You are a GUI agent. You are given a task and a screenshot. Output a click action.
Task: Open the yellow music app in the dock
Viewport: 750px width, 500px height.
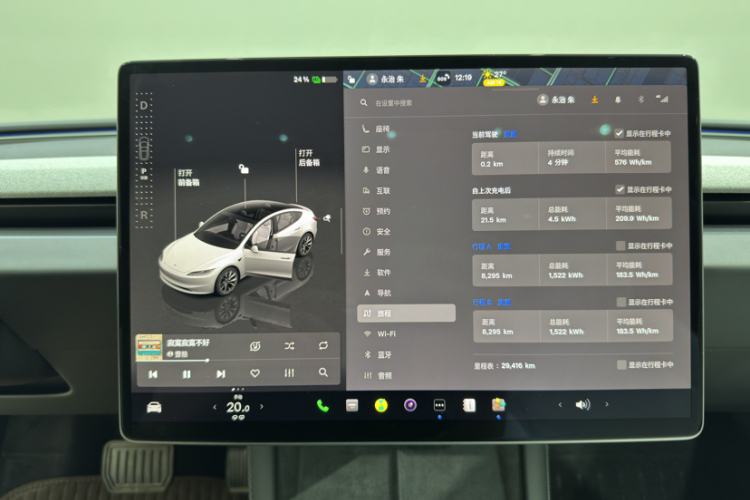tap(381, 406)
